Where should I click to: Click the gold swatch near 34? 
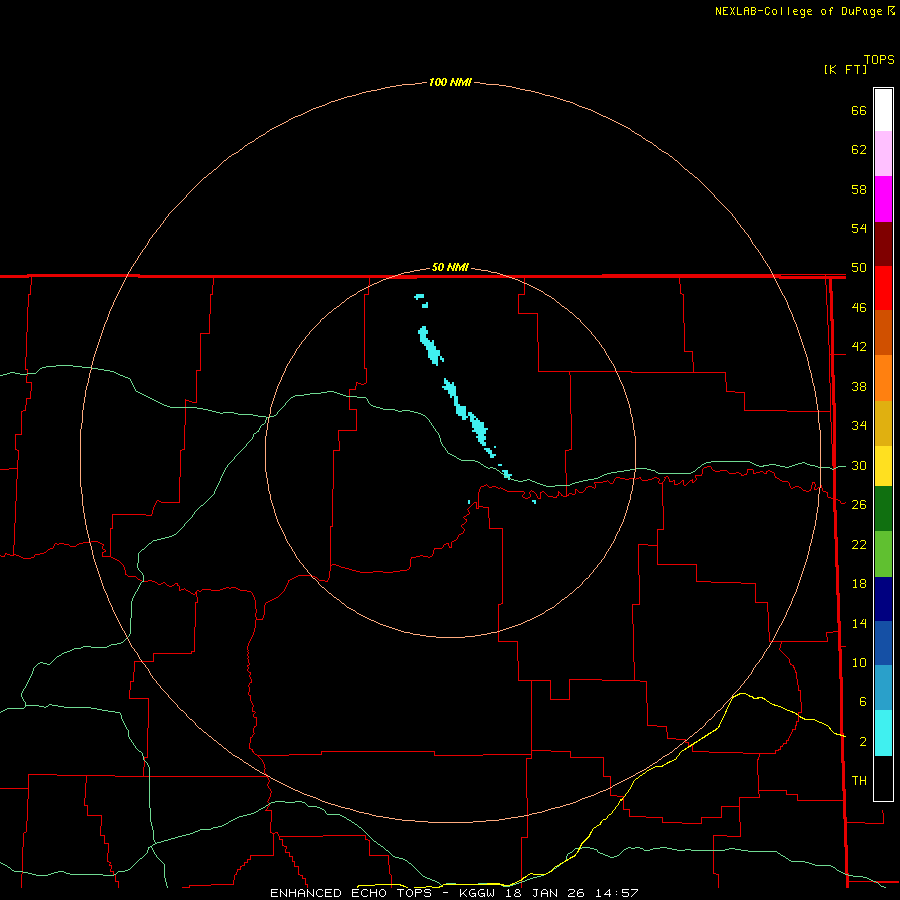883,424
